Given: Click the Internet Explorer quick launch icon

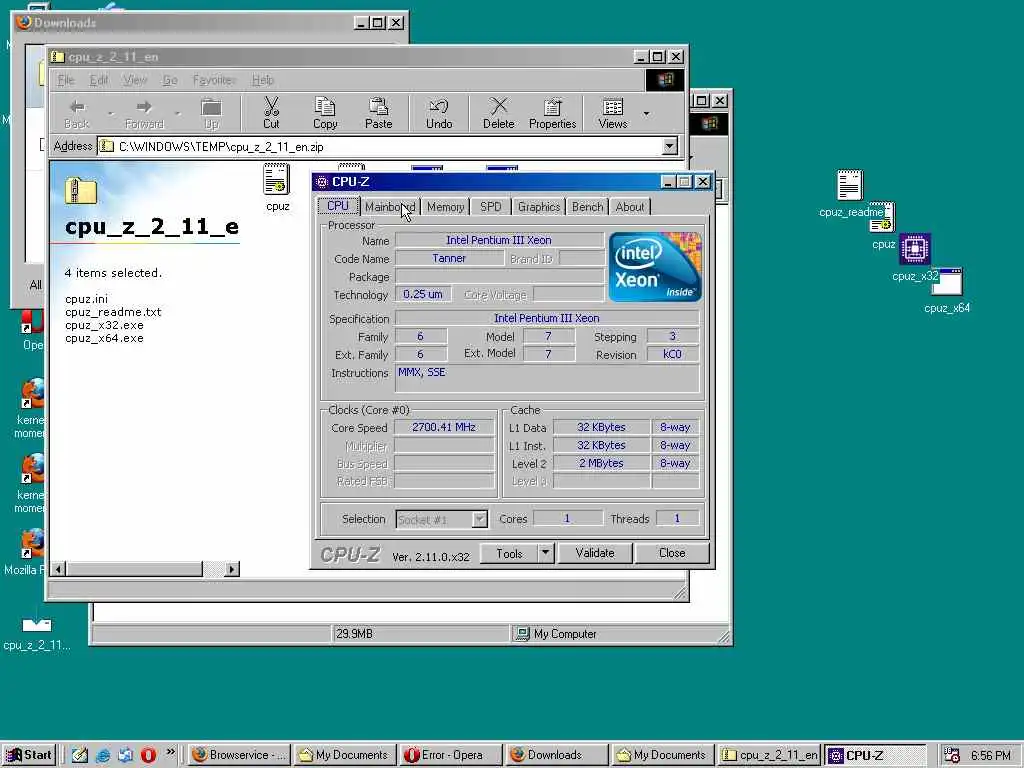Looking at the screenshot, I should coord(103,755).
